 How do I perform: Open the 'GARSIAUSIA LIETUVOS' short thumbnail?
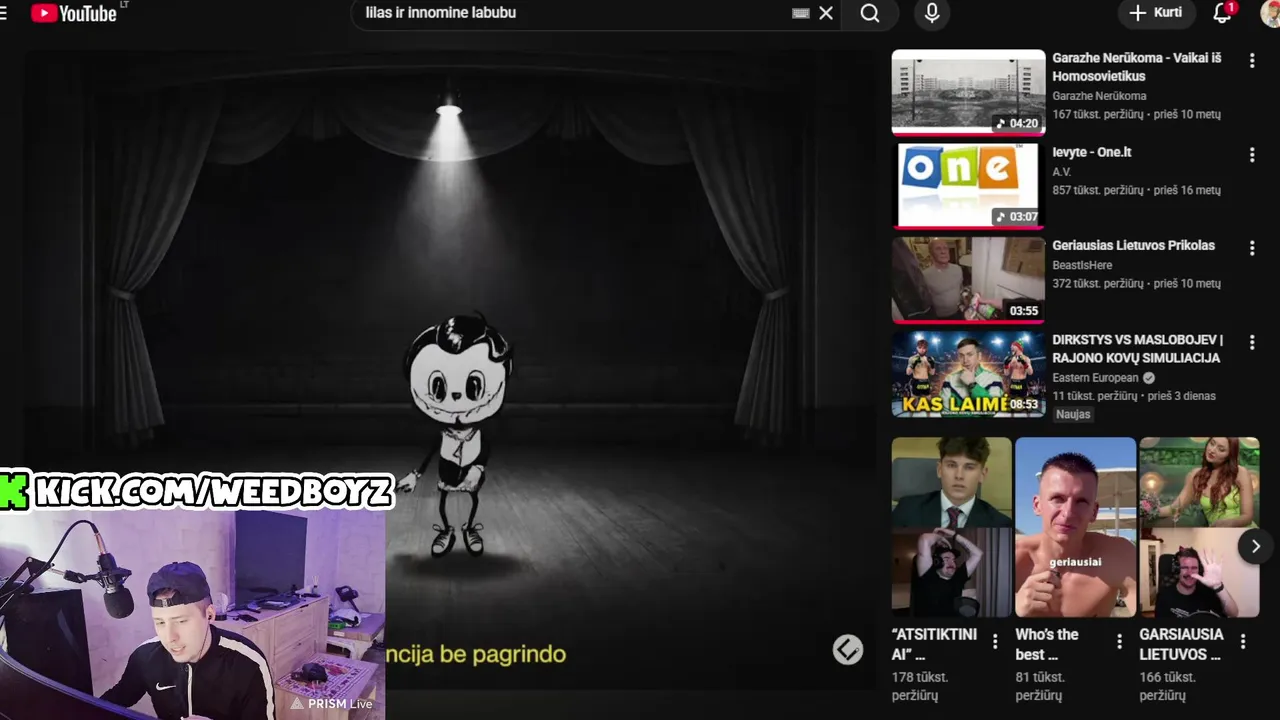click(x=1199, y=527)
